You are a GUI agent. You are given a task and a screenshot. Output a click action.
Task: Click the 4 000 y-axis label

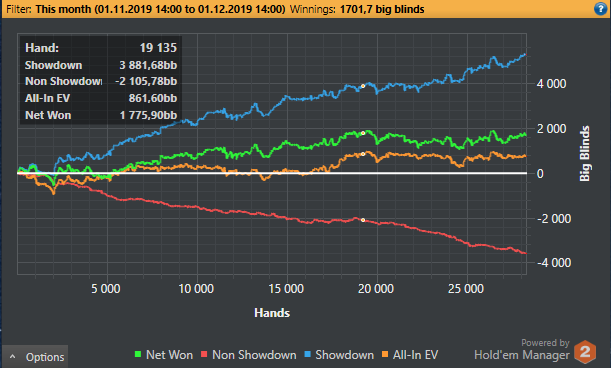tap(551, 84)
